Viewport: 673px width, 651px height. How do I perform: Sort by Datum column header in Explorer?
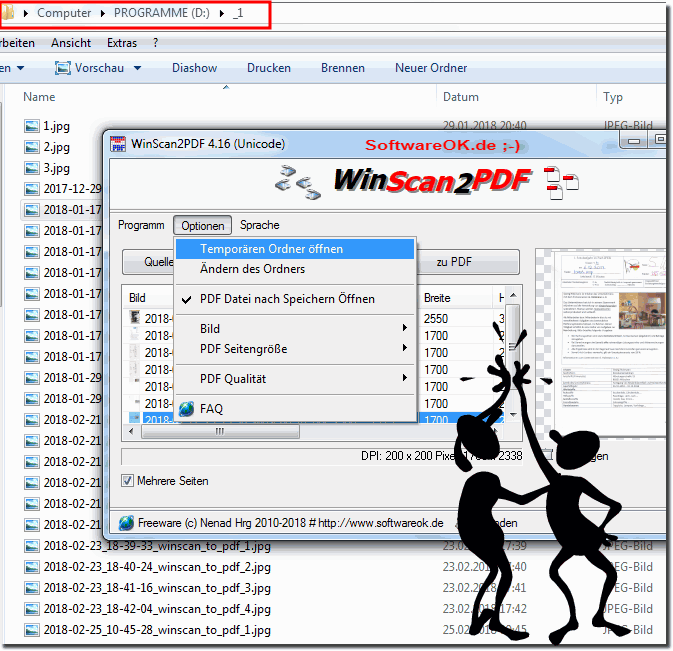click(x=461, y=97)
